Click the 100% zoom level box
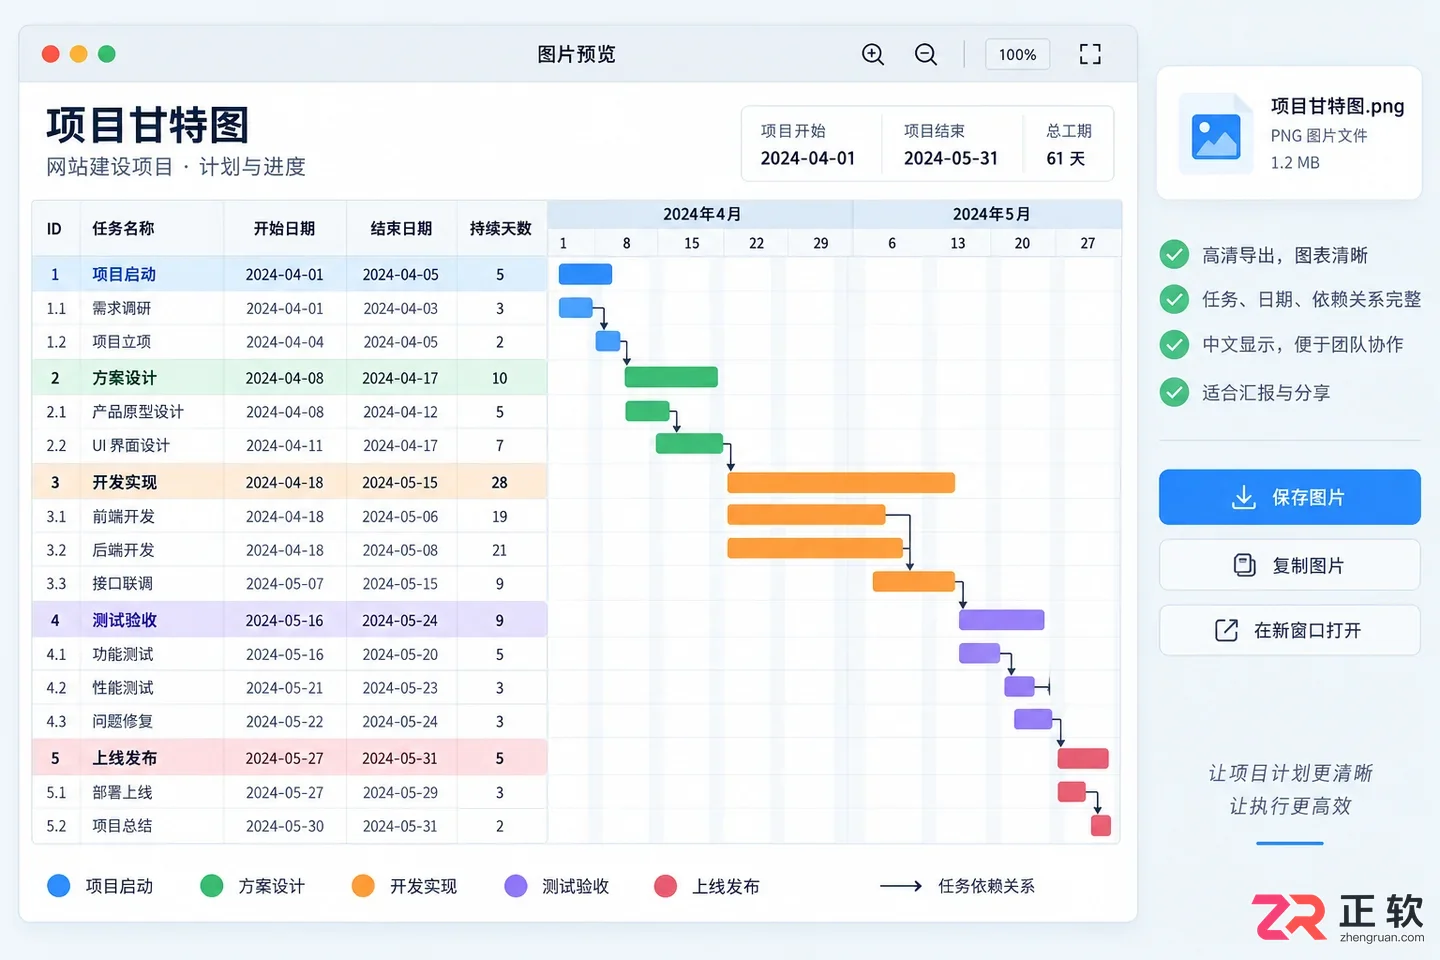Screen dimensions: 1440x960 pos(1017,54)
